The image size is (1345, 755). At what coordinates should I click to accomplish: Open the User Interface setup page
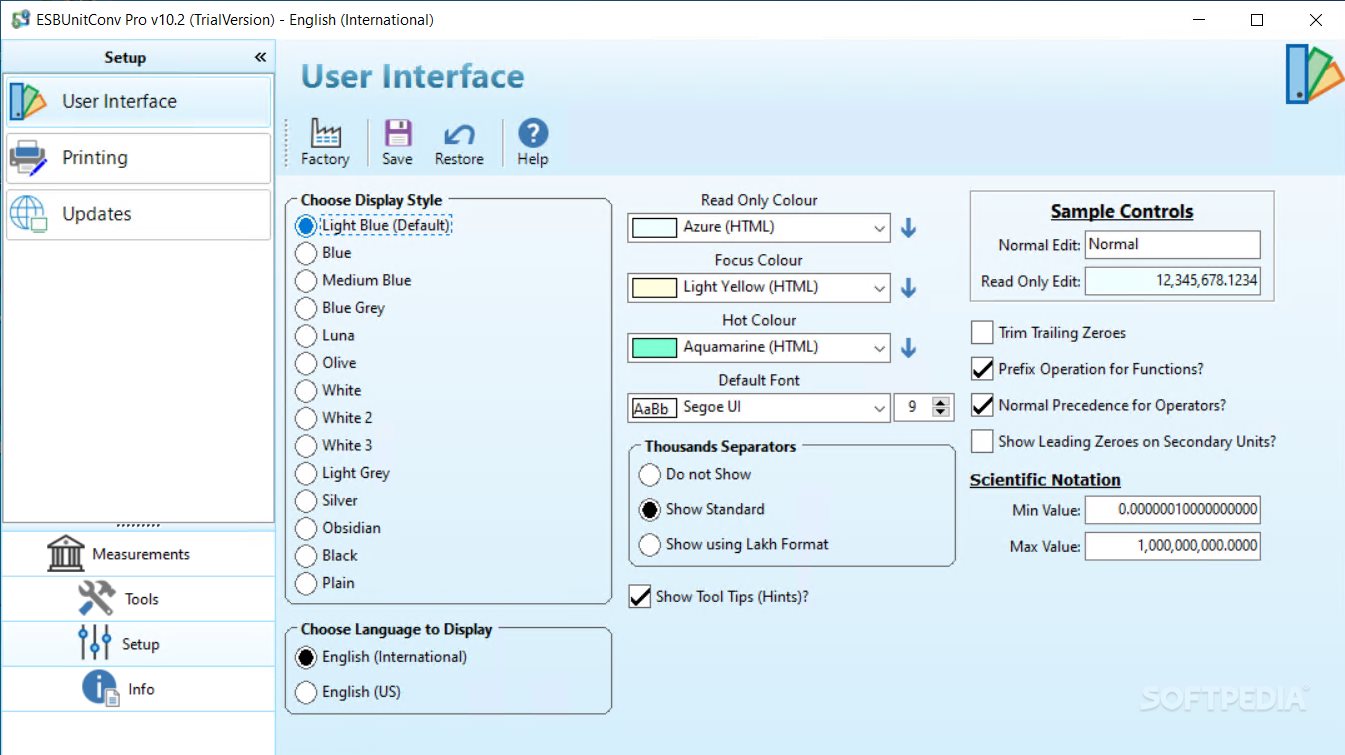(138, 101)
